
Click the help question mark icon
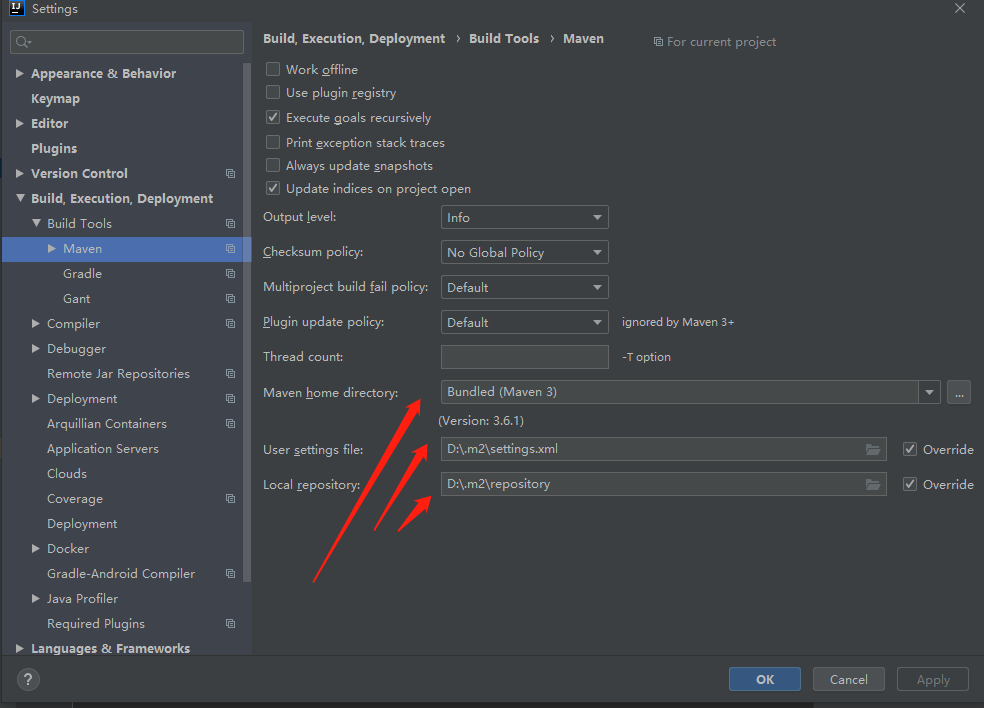[27, 680]
